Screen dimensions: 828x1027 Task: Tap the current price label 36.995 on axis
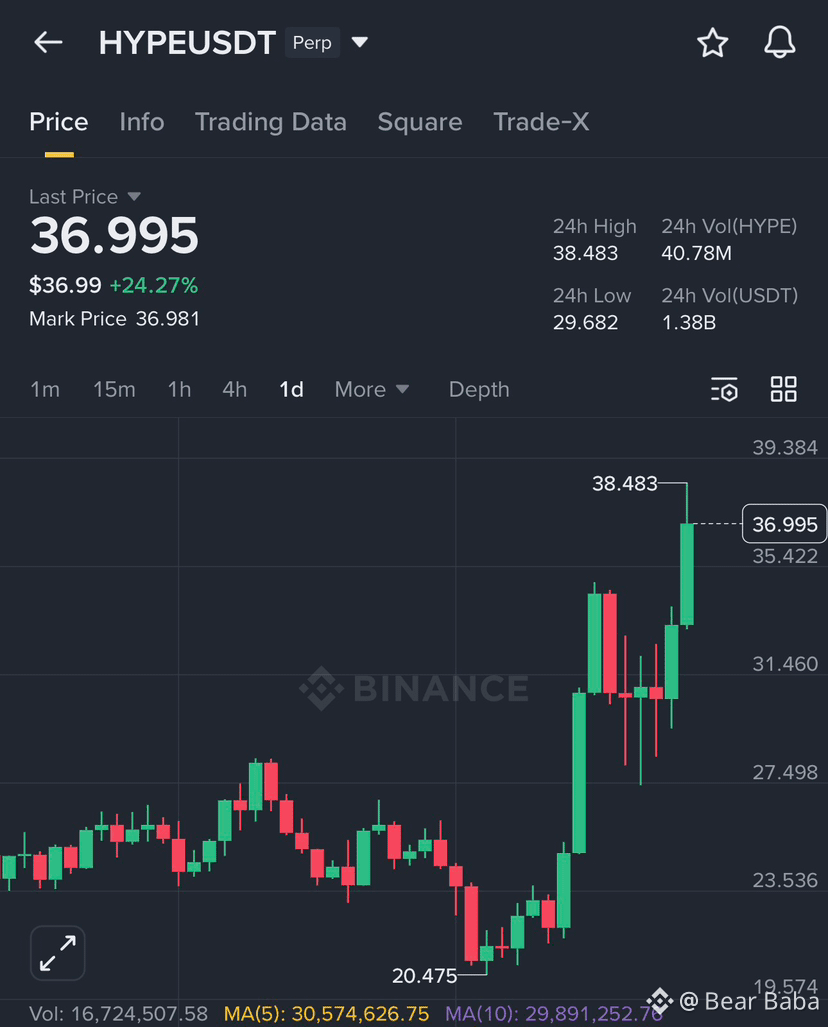pos(784,524)
